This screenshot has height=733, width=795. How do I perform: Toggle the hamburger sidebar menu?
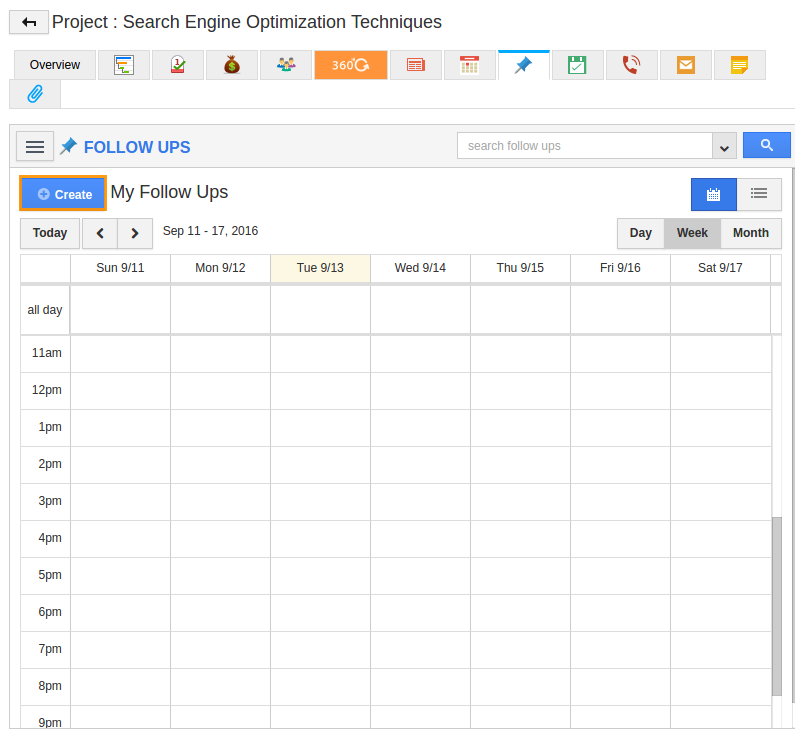coord(35,147)
